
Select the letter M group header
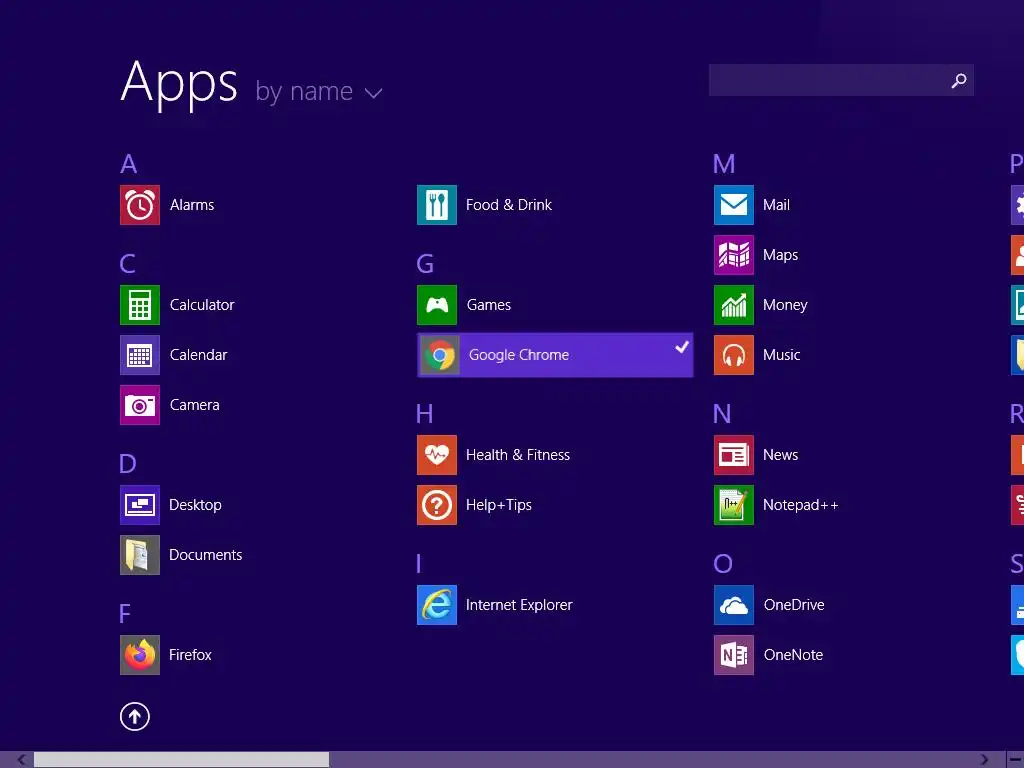[x=724, y=164]
